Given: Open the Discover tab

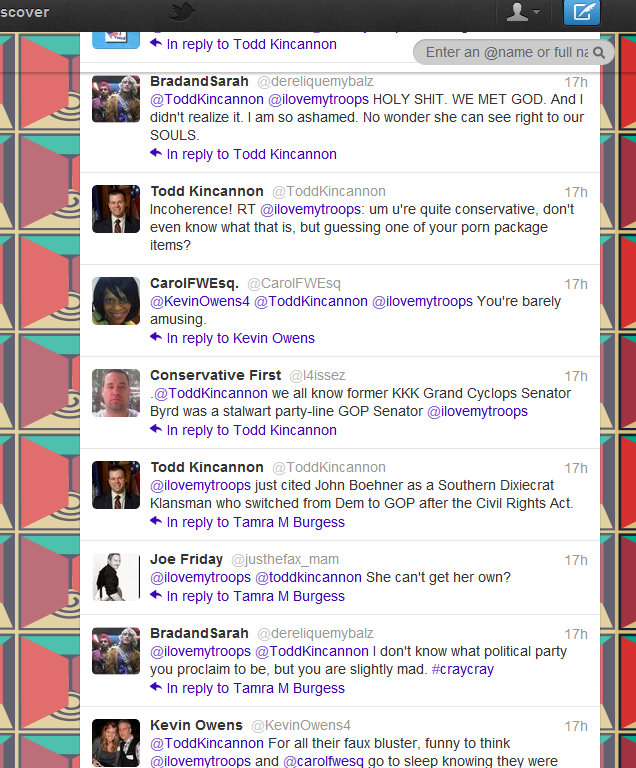Looking at the screenshot, I should (x=24, y=12).
